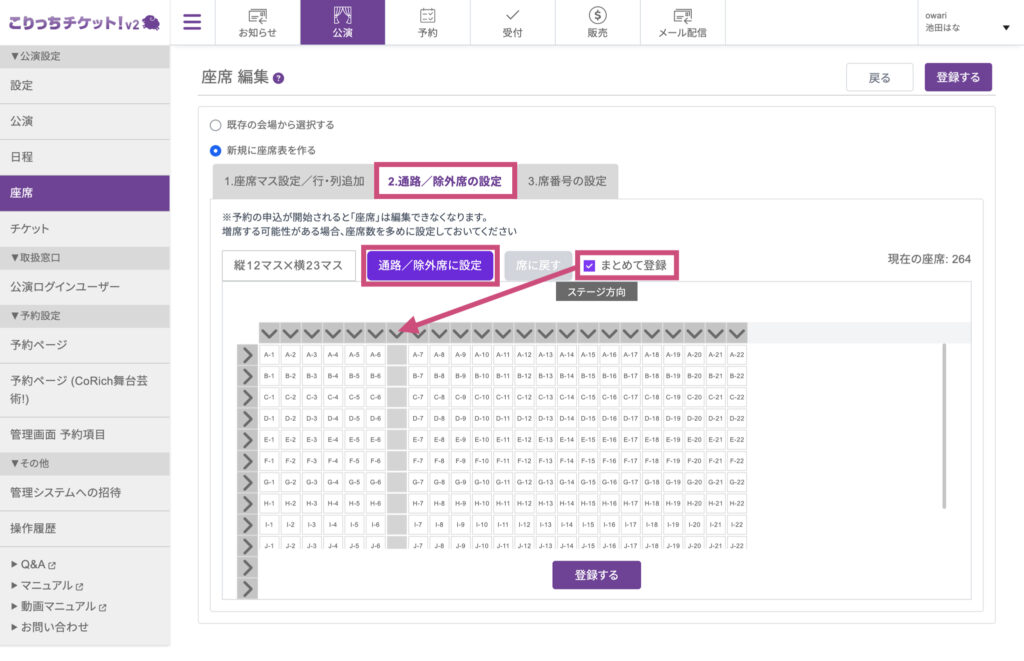1024x661 pixels.
Task: Expand the owari user account dropdown
Action: pyautogui.click(x=1006, y=27)
